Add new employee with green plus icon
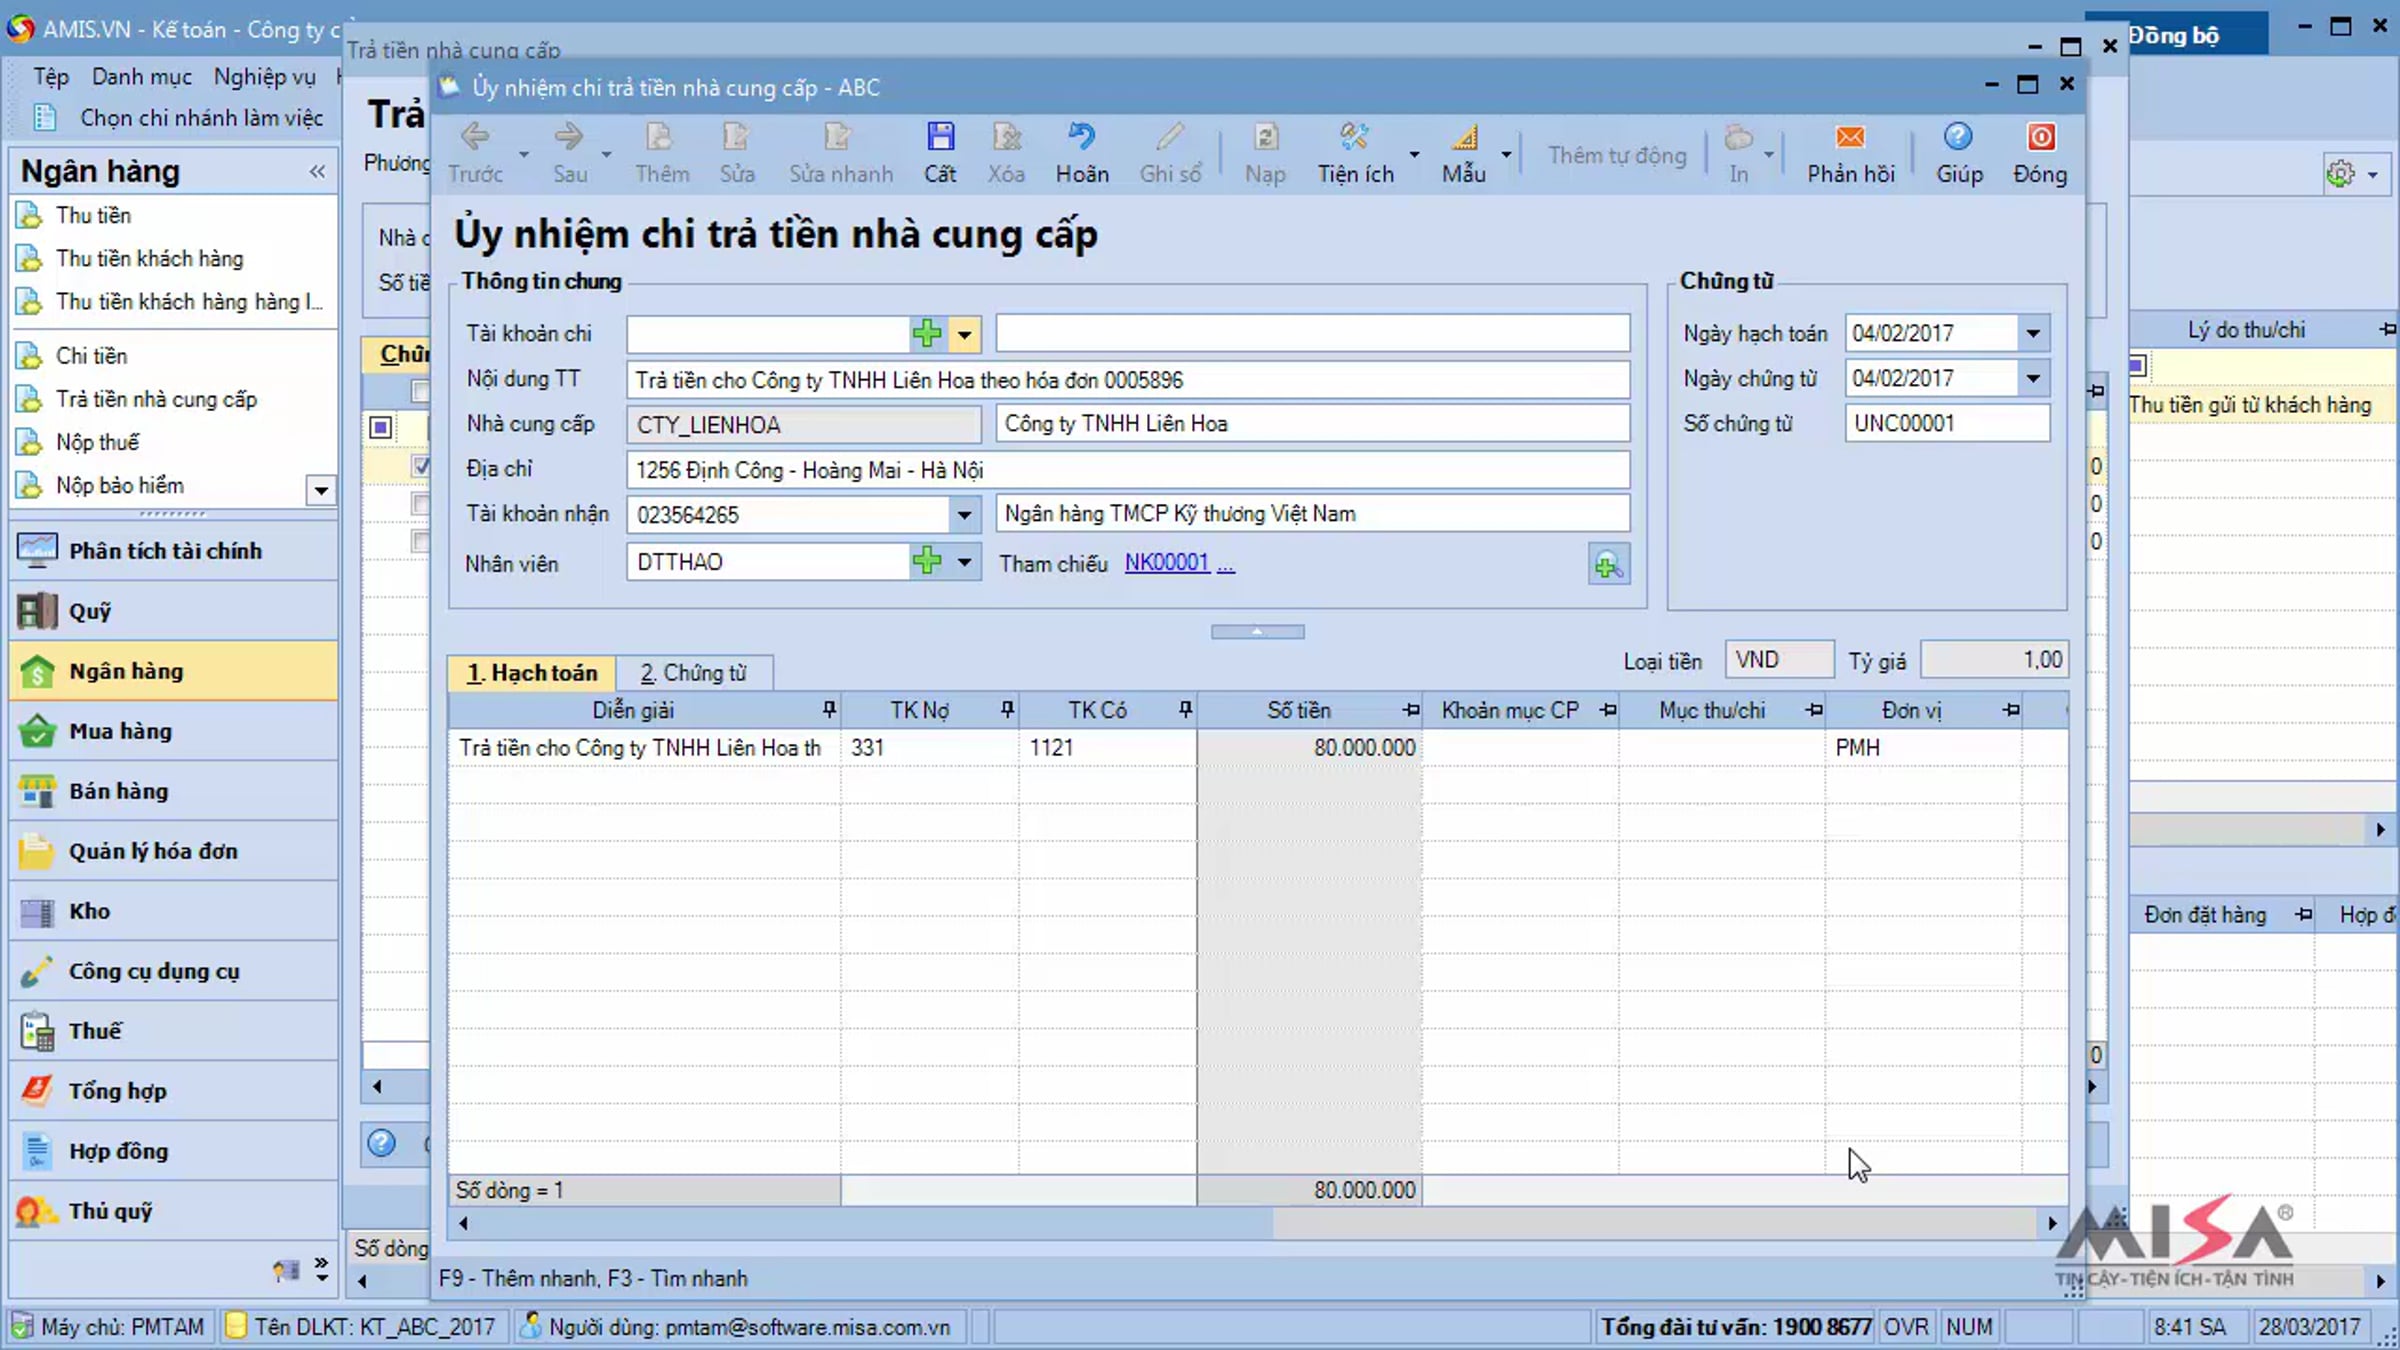The height and width of the screenshot is (1350, 2400). [927, 561]
